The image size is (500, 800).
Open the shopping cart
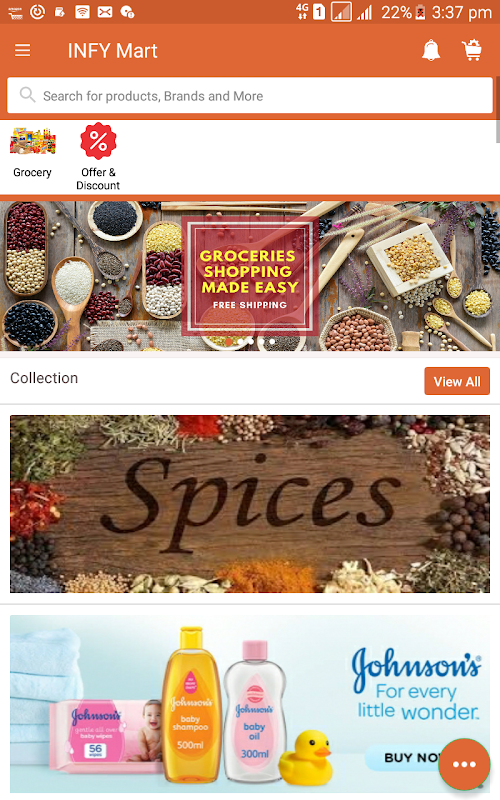(x=472, y=51)
